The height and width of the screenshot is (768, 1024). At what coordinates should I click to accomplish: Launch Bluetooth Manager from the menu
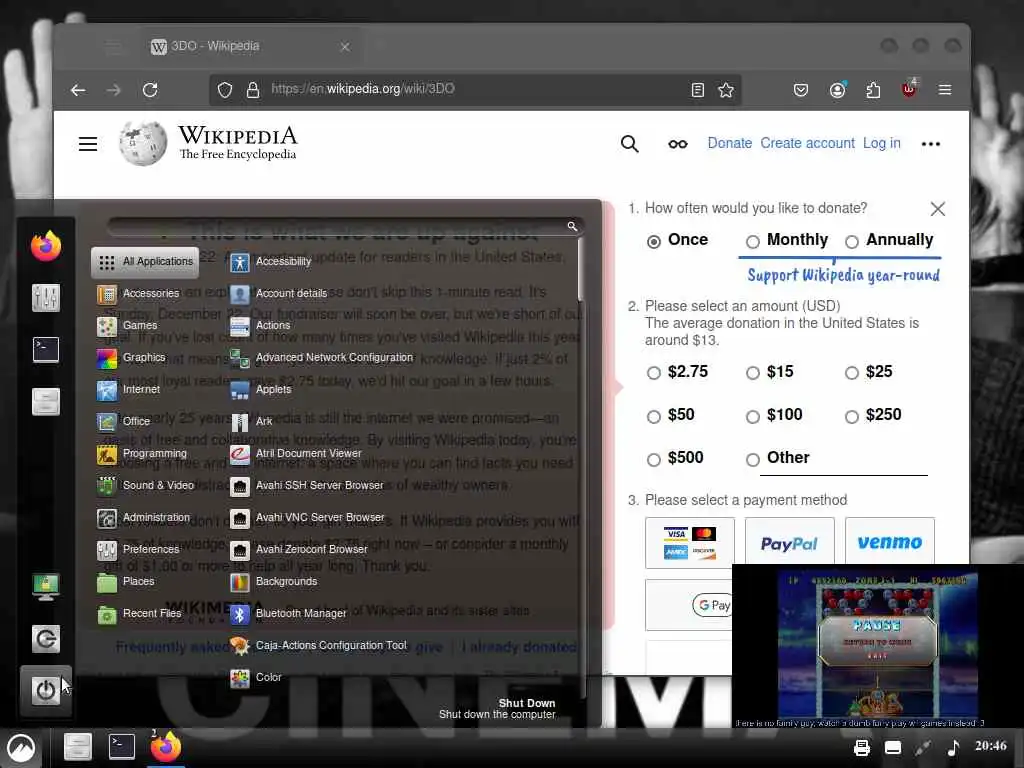pos(288,614)
